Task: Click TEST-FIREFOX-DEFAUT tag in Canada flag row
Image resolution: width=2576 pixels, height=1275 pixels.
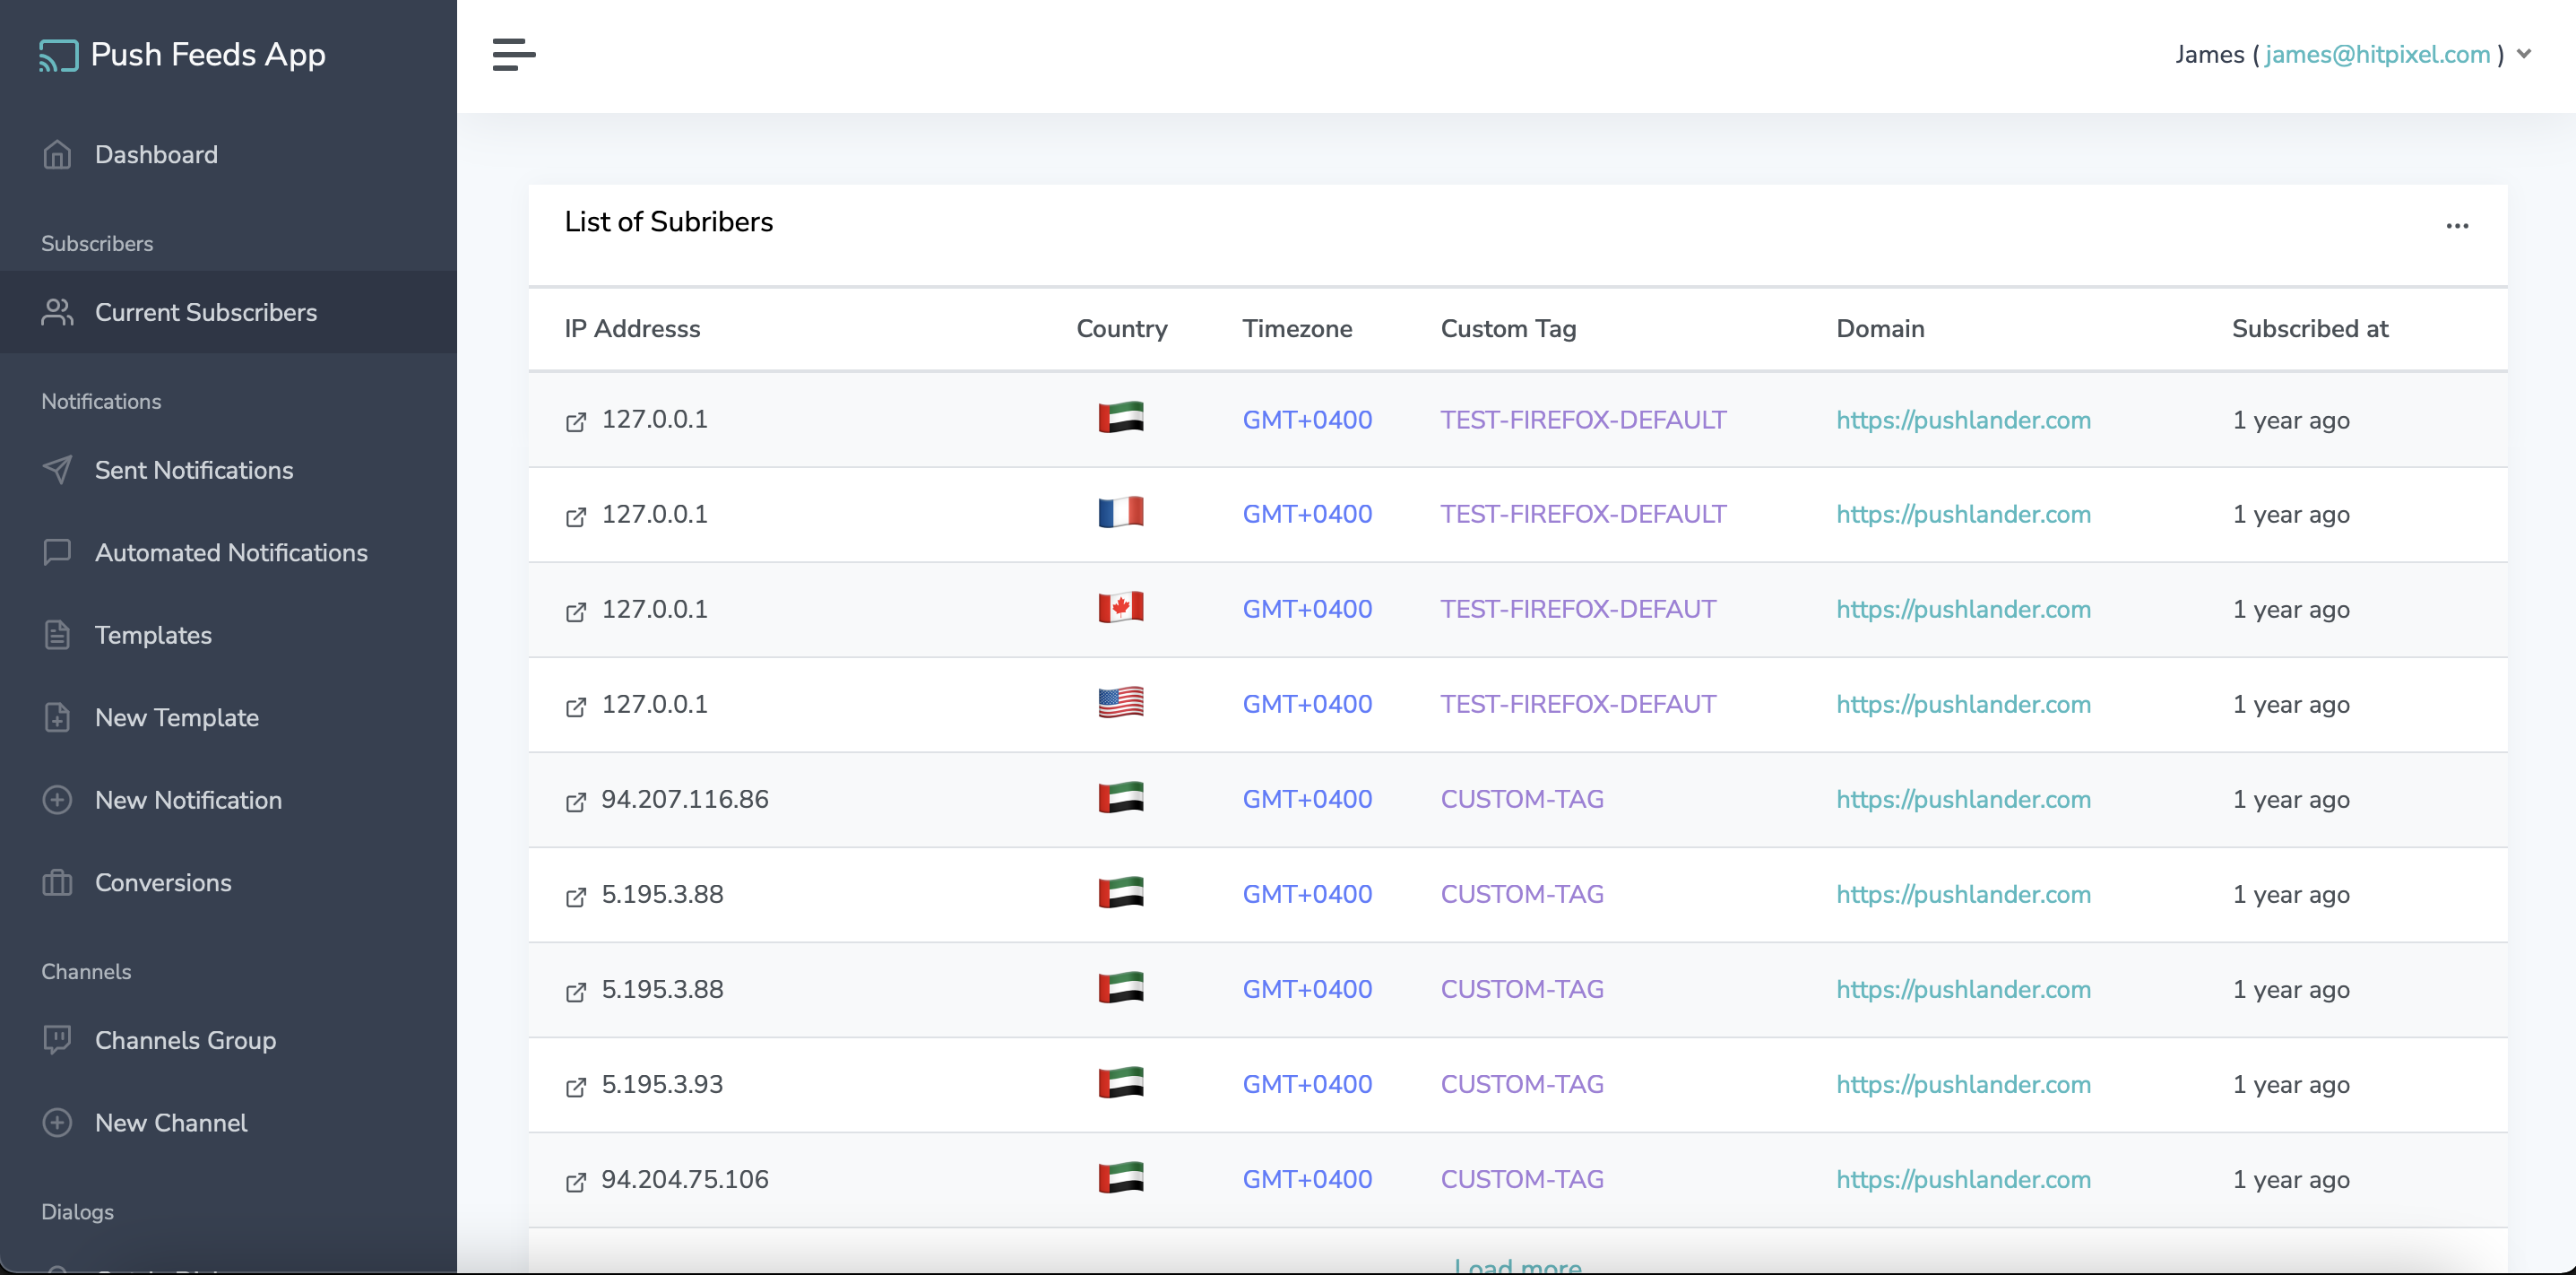Action: (x=1578, y=609)
